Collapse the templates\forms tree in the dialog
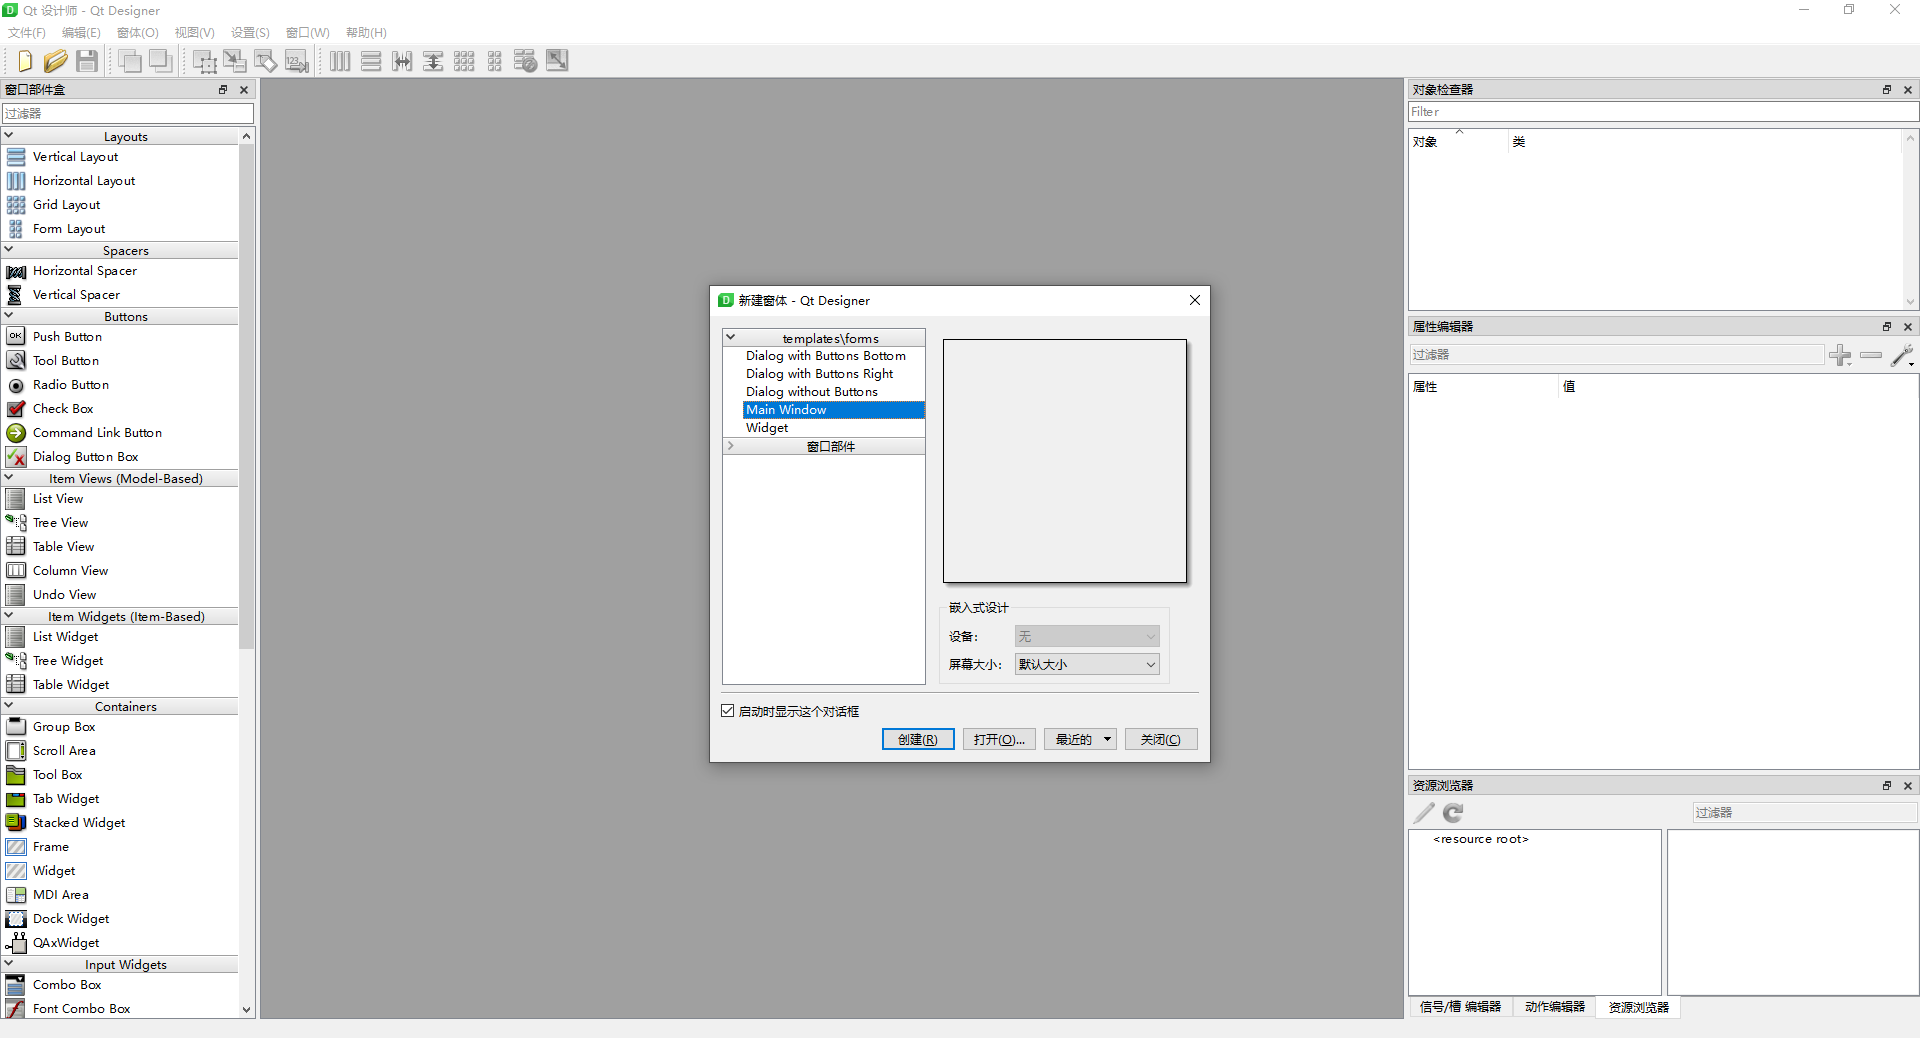 [731, 337]
